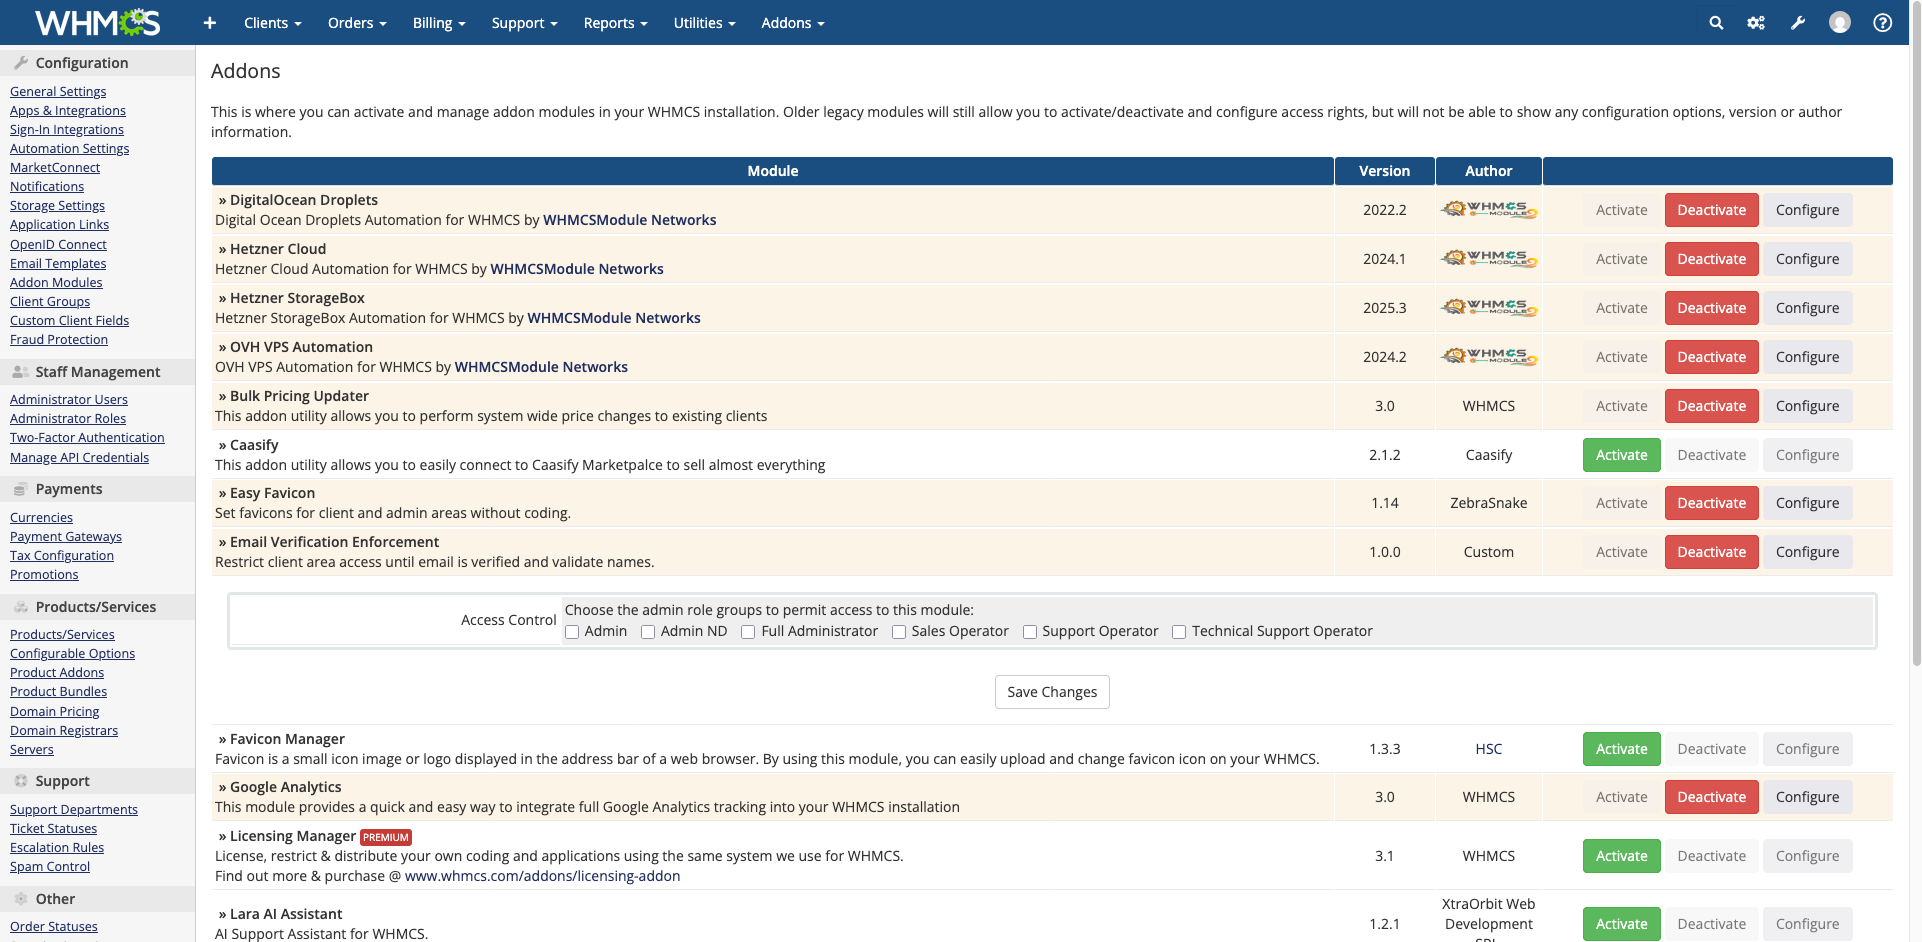The height and width of the screenshot is (942, 1922).
Task: Enable the Full Administrator checkbox
Action: click(x=748, y=632)
